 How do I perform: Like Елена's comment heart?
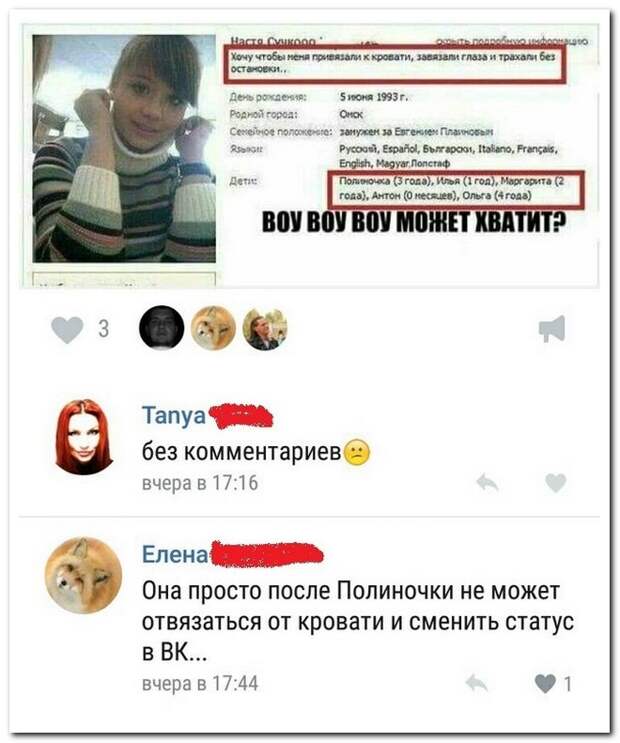click(545, 683)
